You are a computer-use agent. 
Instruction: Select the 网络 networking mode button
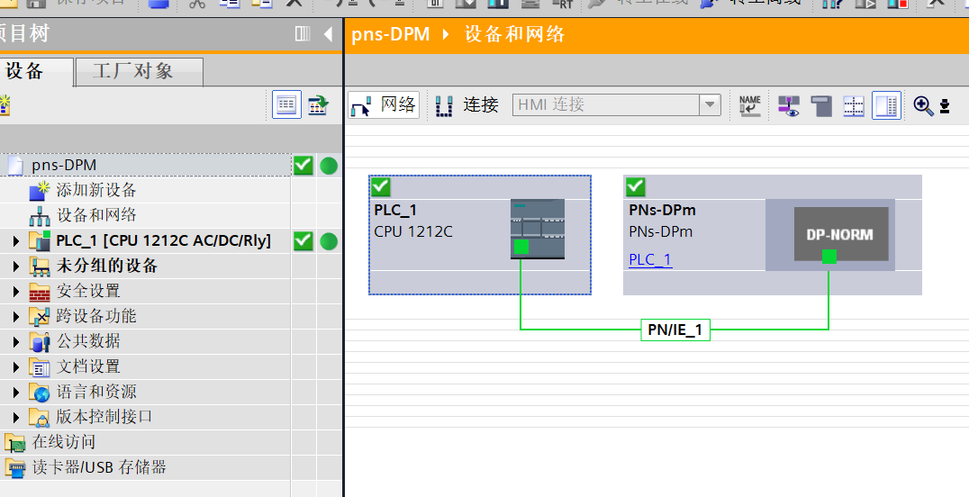[x=384, y=105]
